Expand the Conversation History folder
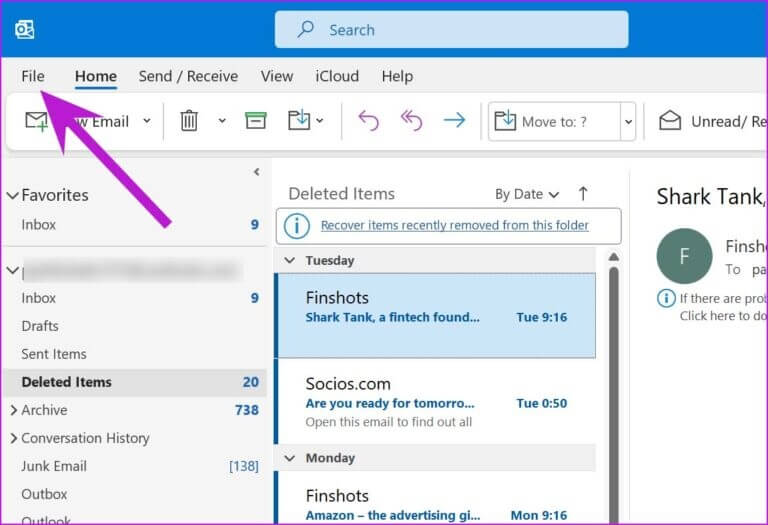The image size is (768, 525). click(x=14, y=438)
